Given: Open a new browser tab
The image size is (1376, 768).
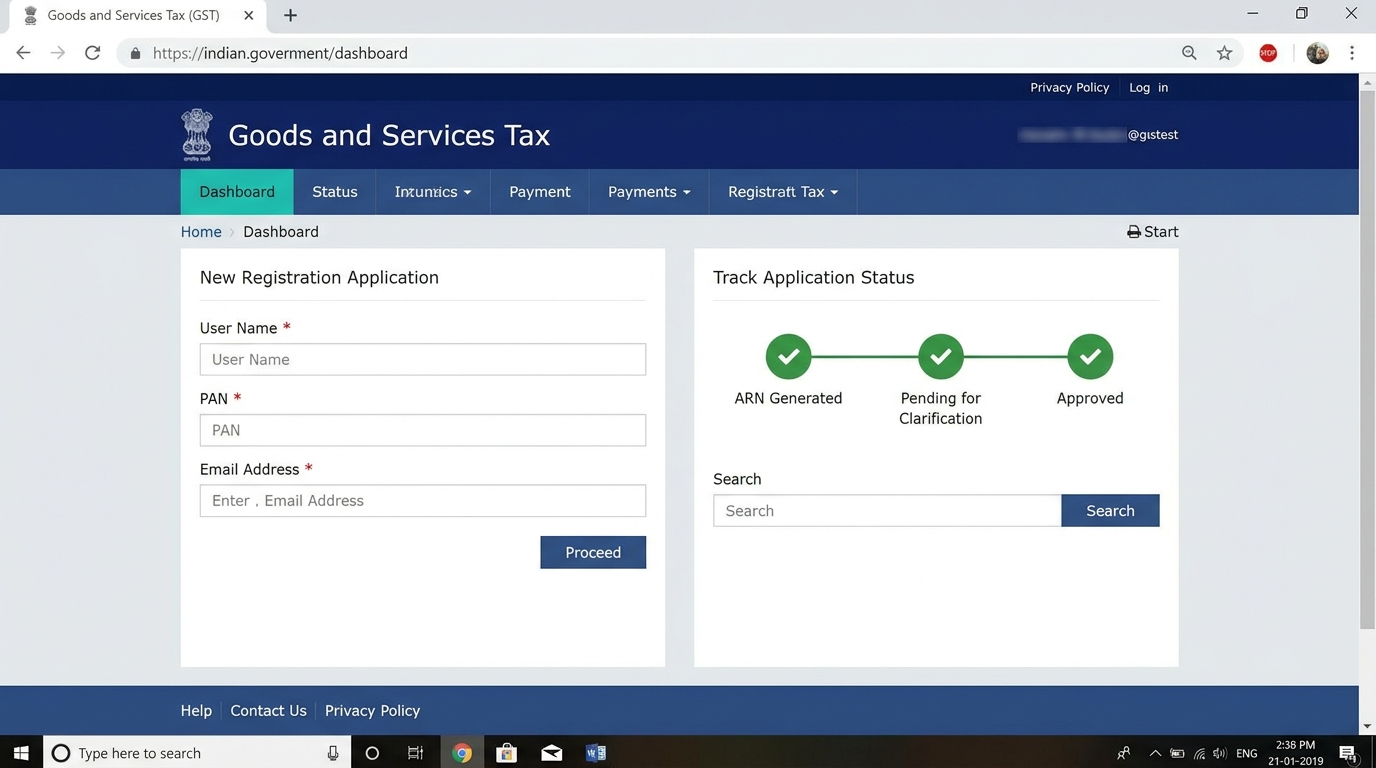Looking at the screenshot, I should [290, 15].
